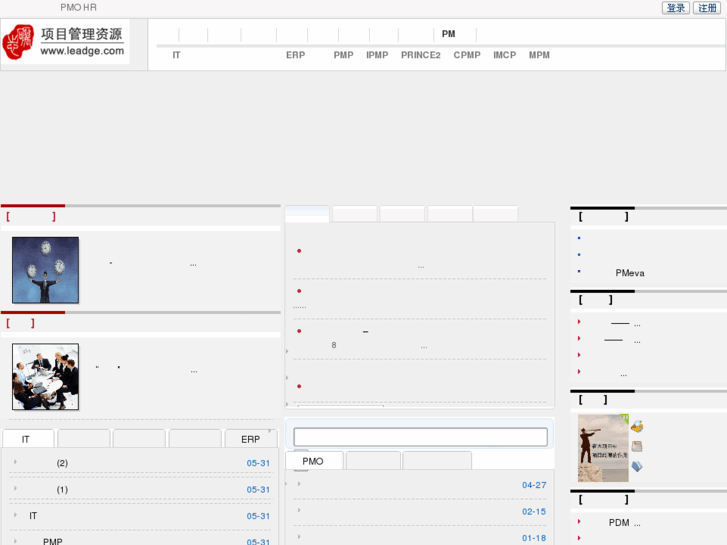Click the book cover image in sidebar
The width and height of the screenshot is (727, 545).
[x=603, y=448]
